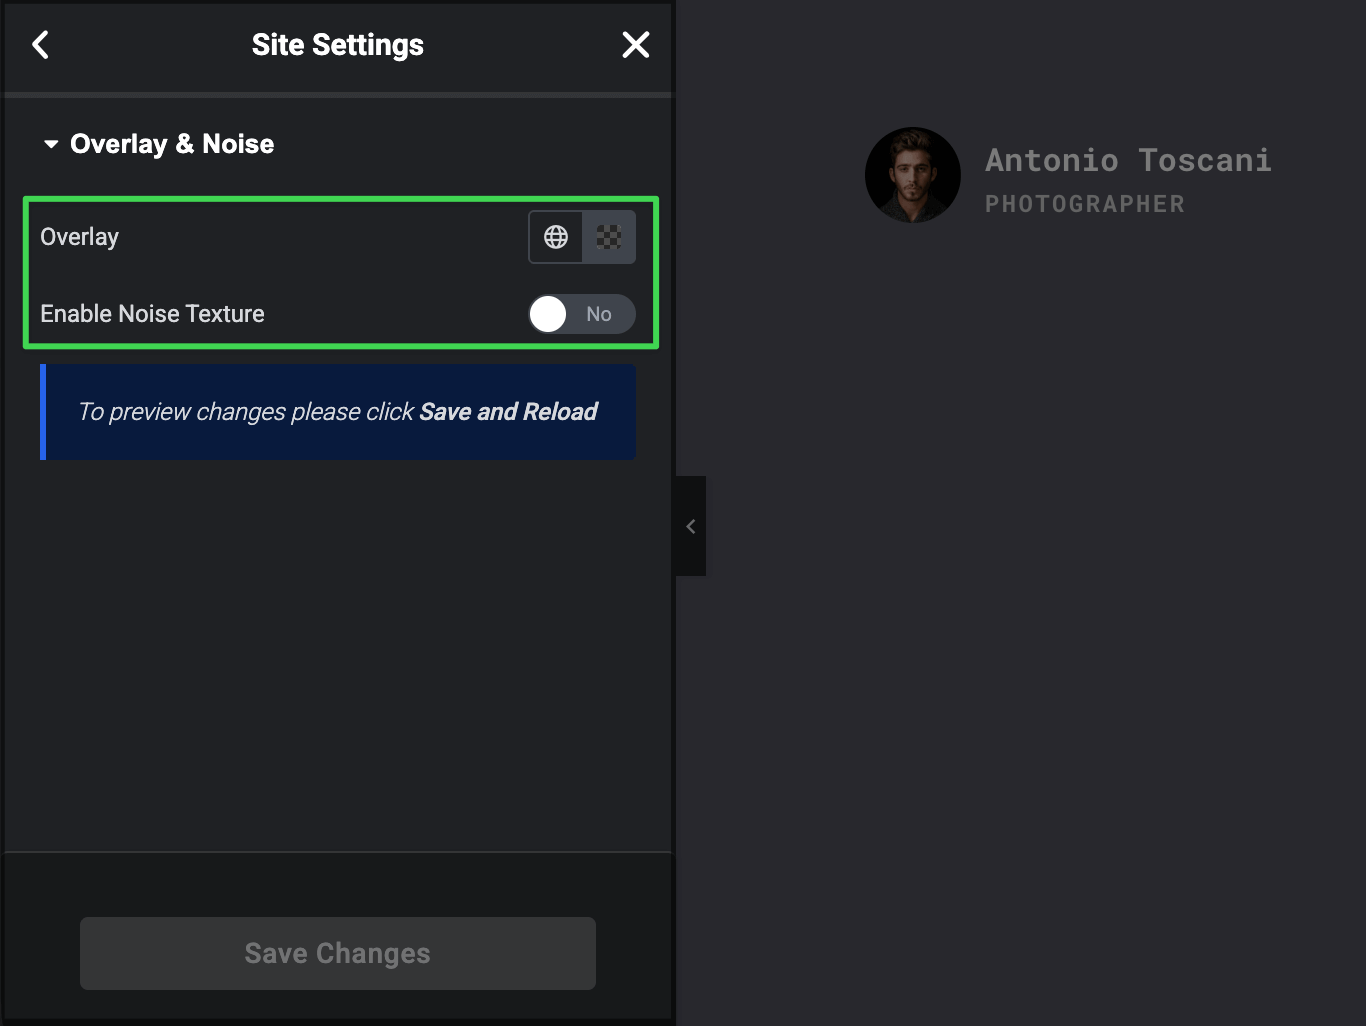Click the 'No' label on the toggle
Viewport: 1366px width, 1026px height.
[599, 314]
